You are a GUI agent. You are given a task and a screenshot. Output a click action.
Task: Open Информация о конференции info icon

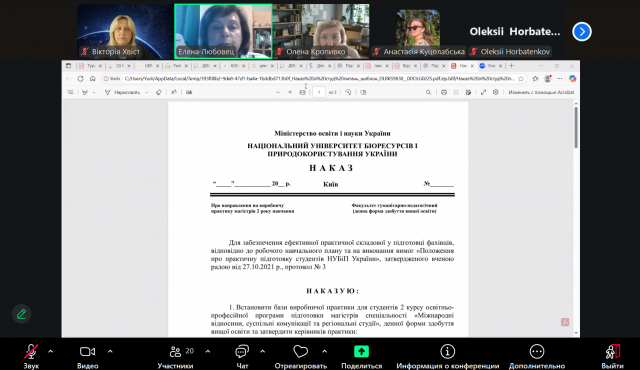[x=447, y=352]
